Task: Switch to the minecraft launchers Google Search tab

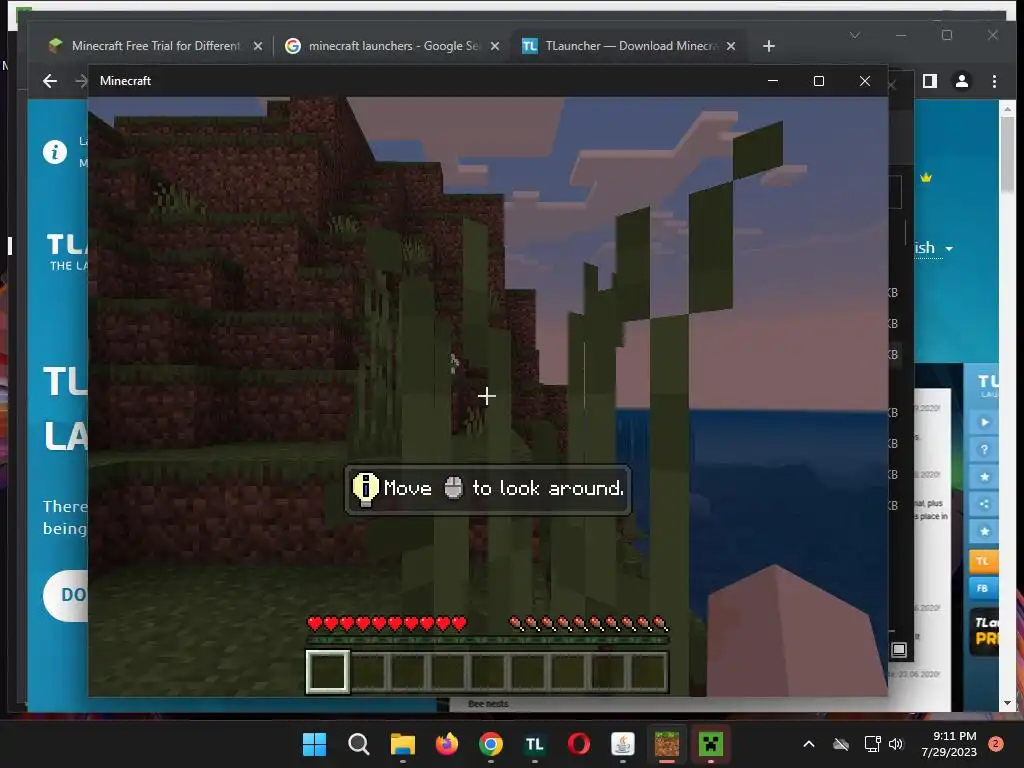Action: 392,46
